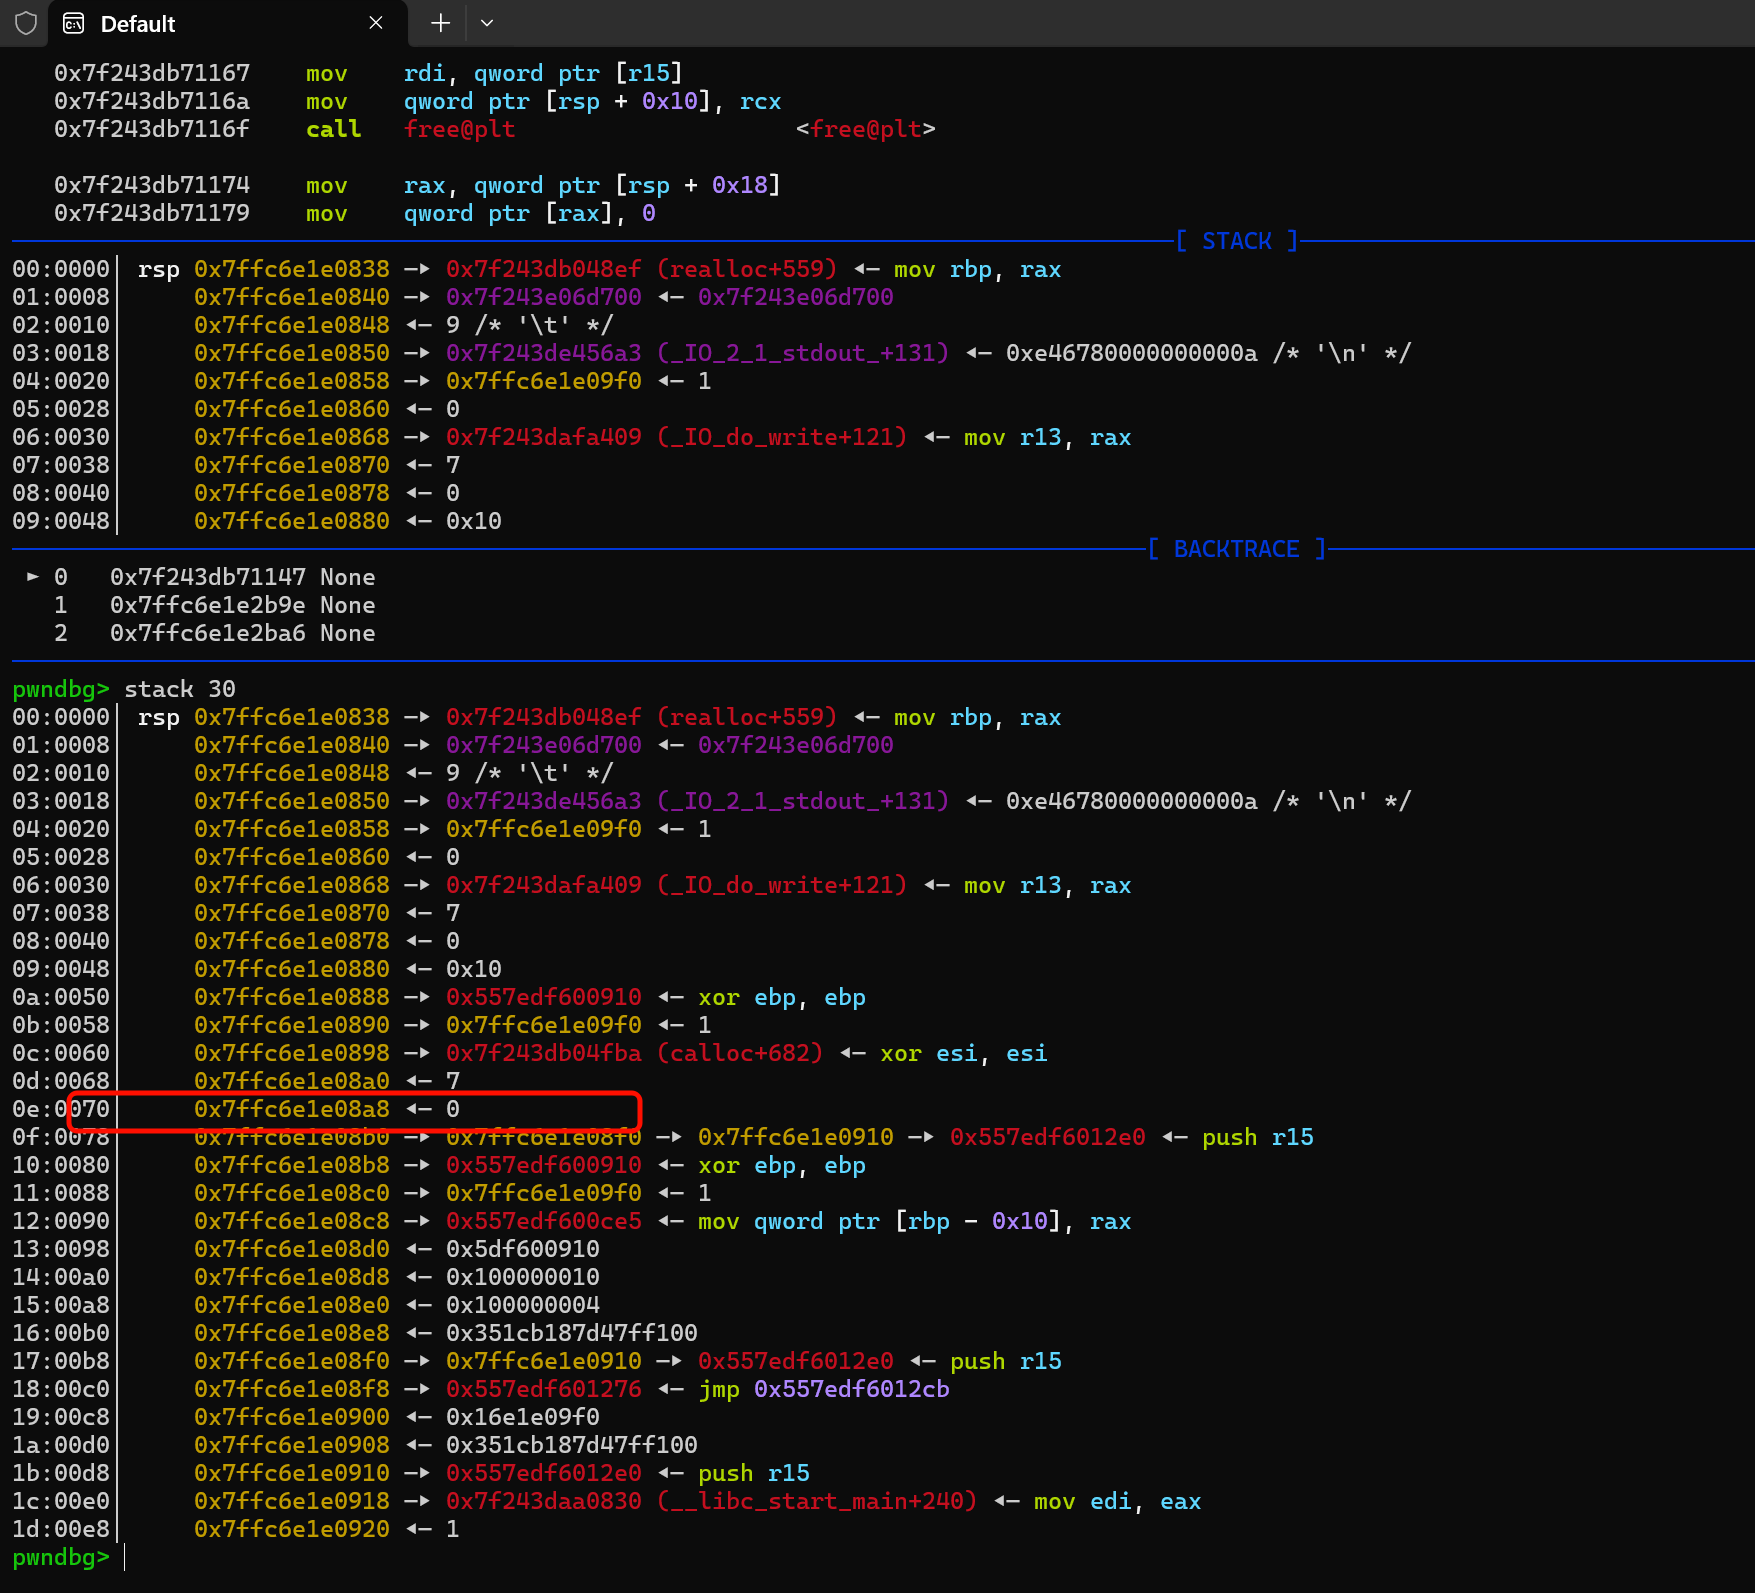Click the stack value 0x5df600910

523,1249
